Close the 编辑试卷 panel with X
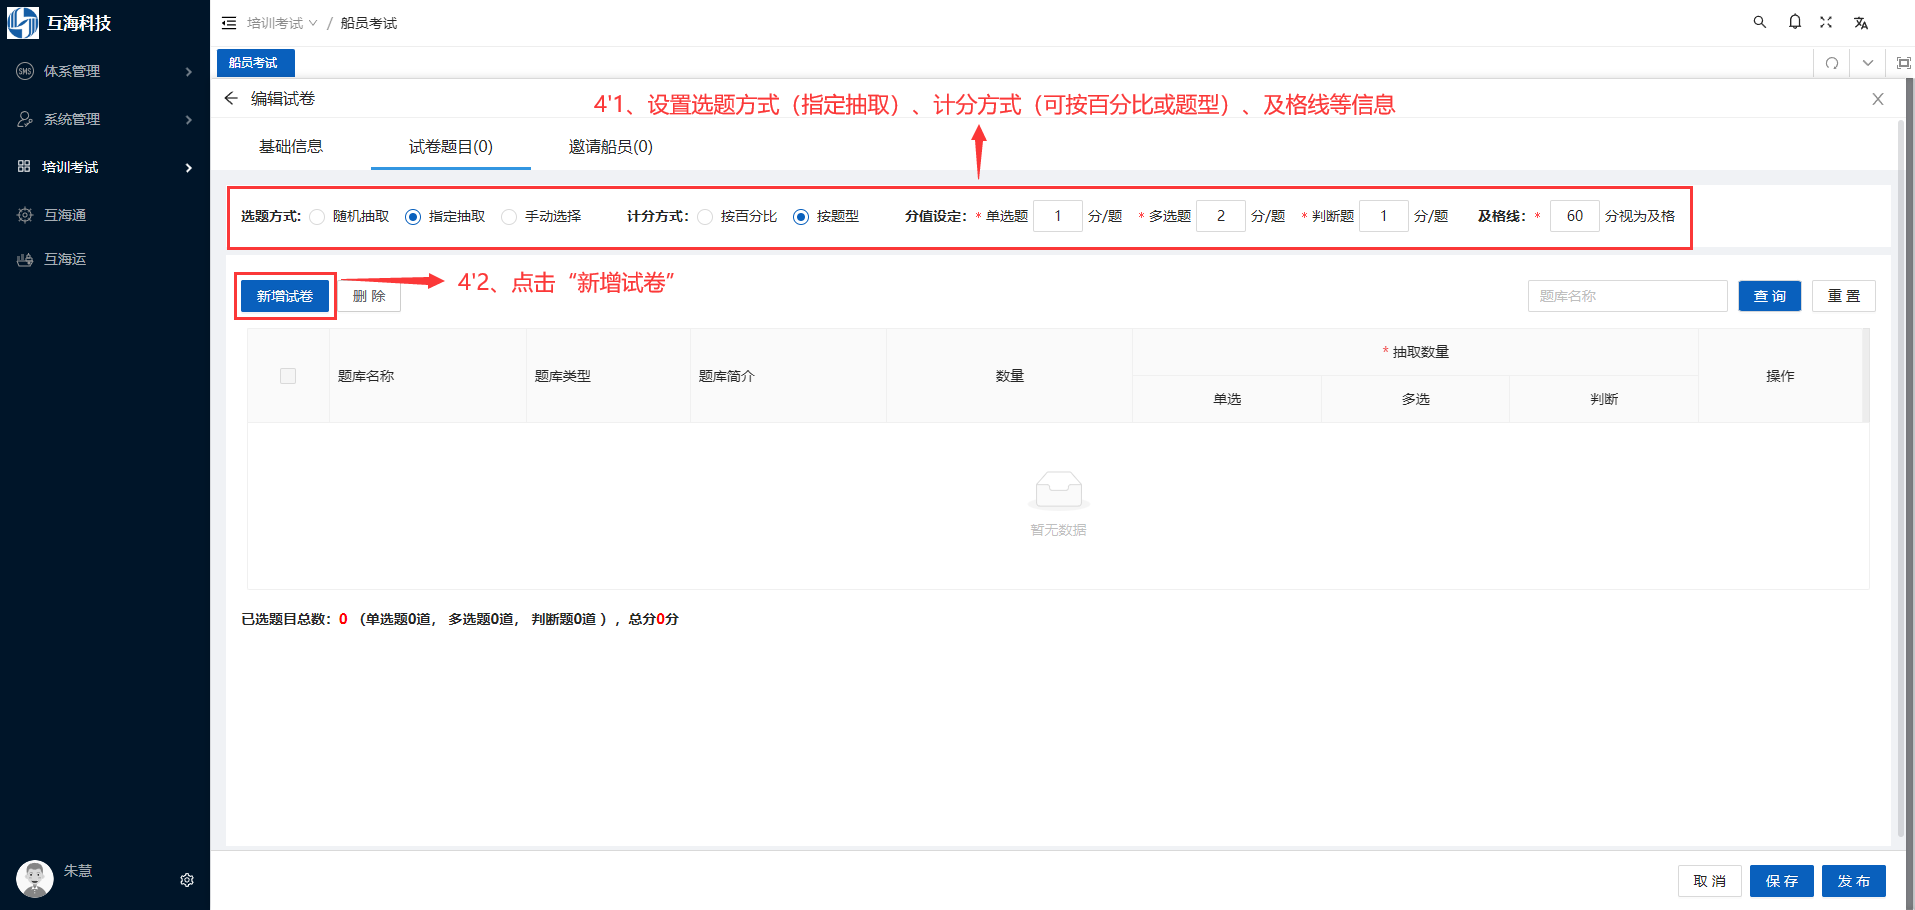1915x910 pixels. point(1878,99)
